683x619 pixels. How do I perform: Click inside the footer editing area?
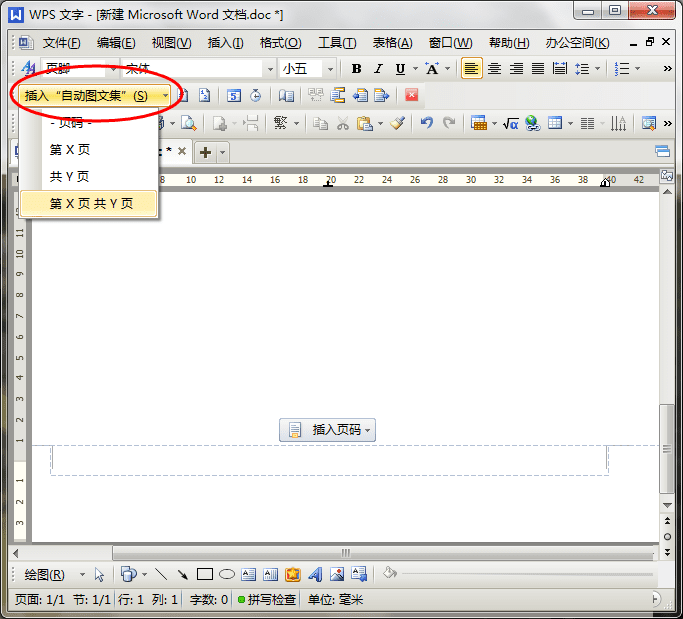pos(329,460)
